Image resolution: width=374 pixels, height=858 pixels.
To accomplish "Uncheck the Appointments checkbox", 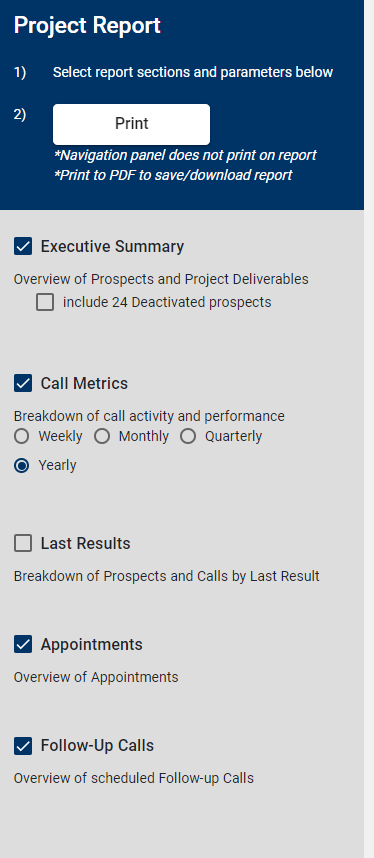I will tap(23, 644).
